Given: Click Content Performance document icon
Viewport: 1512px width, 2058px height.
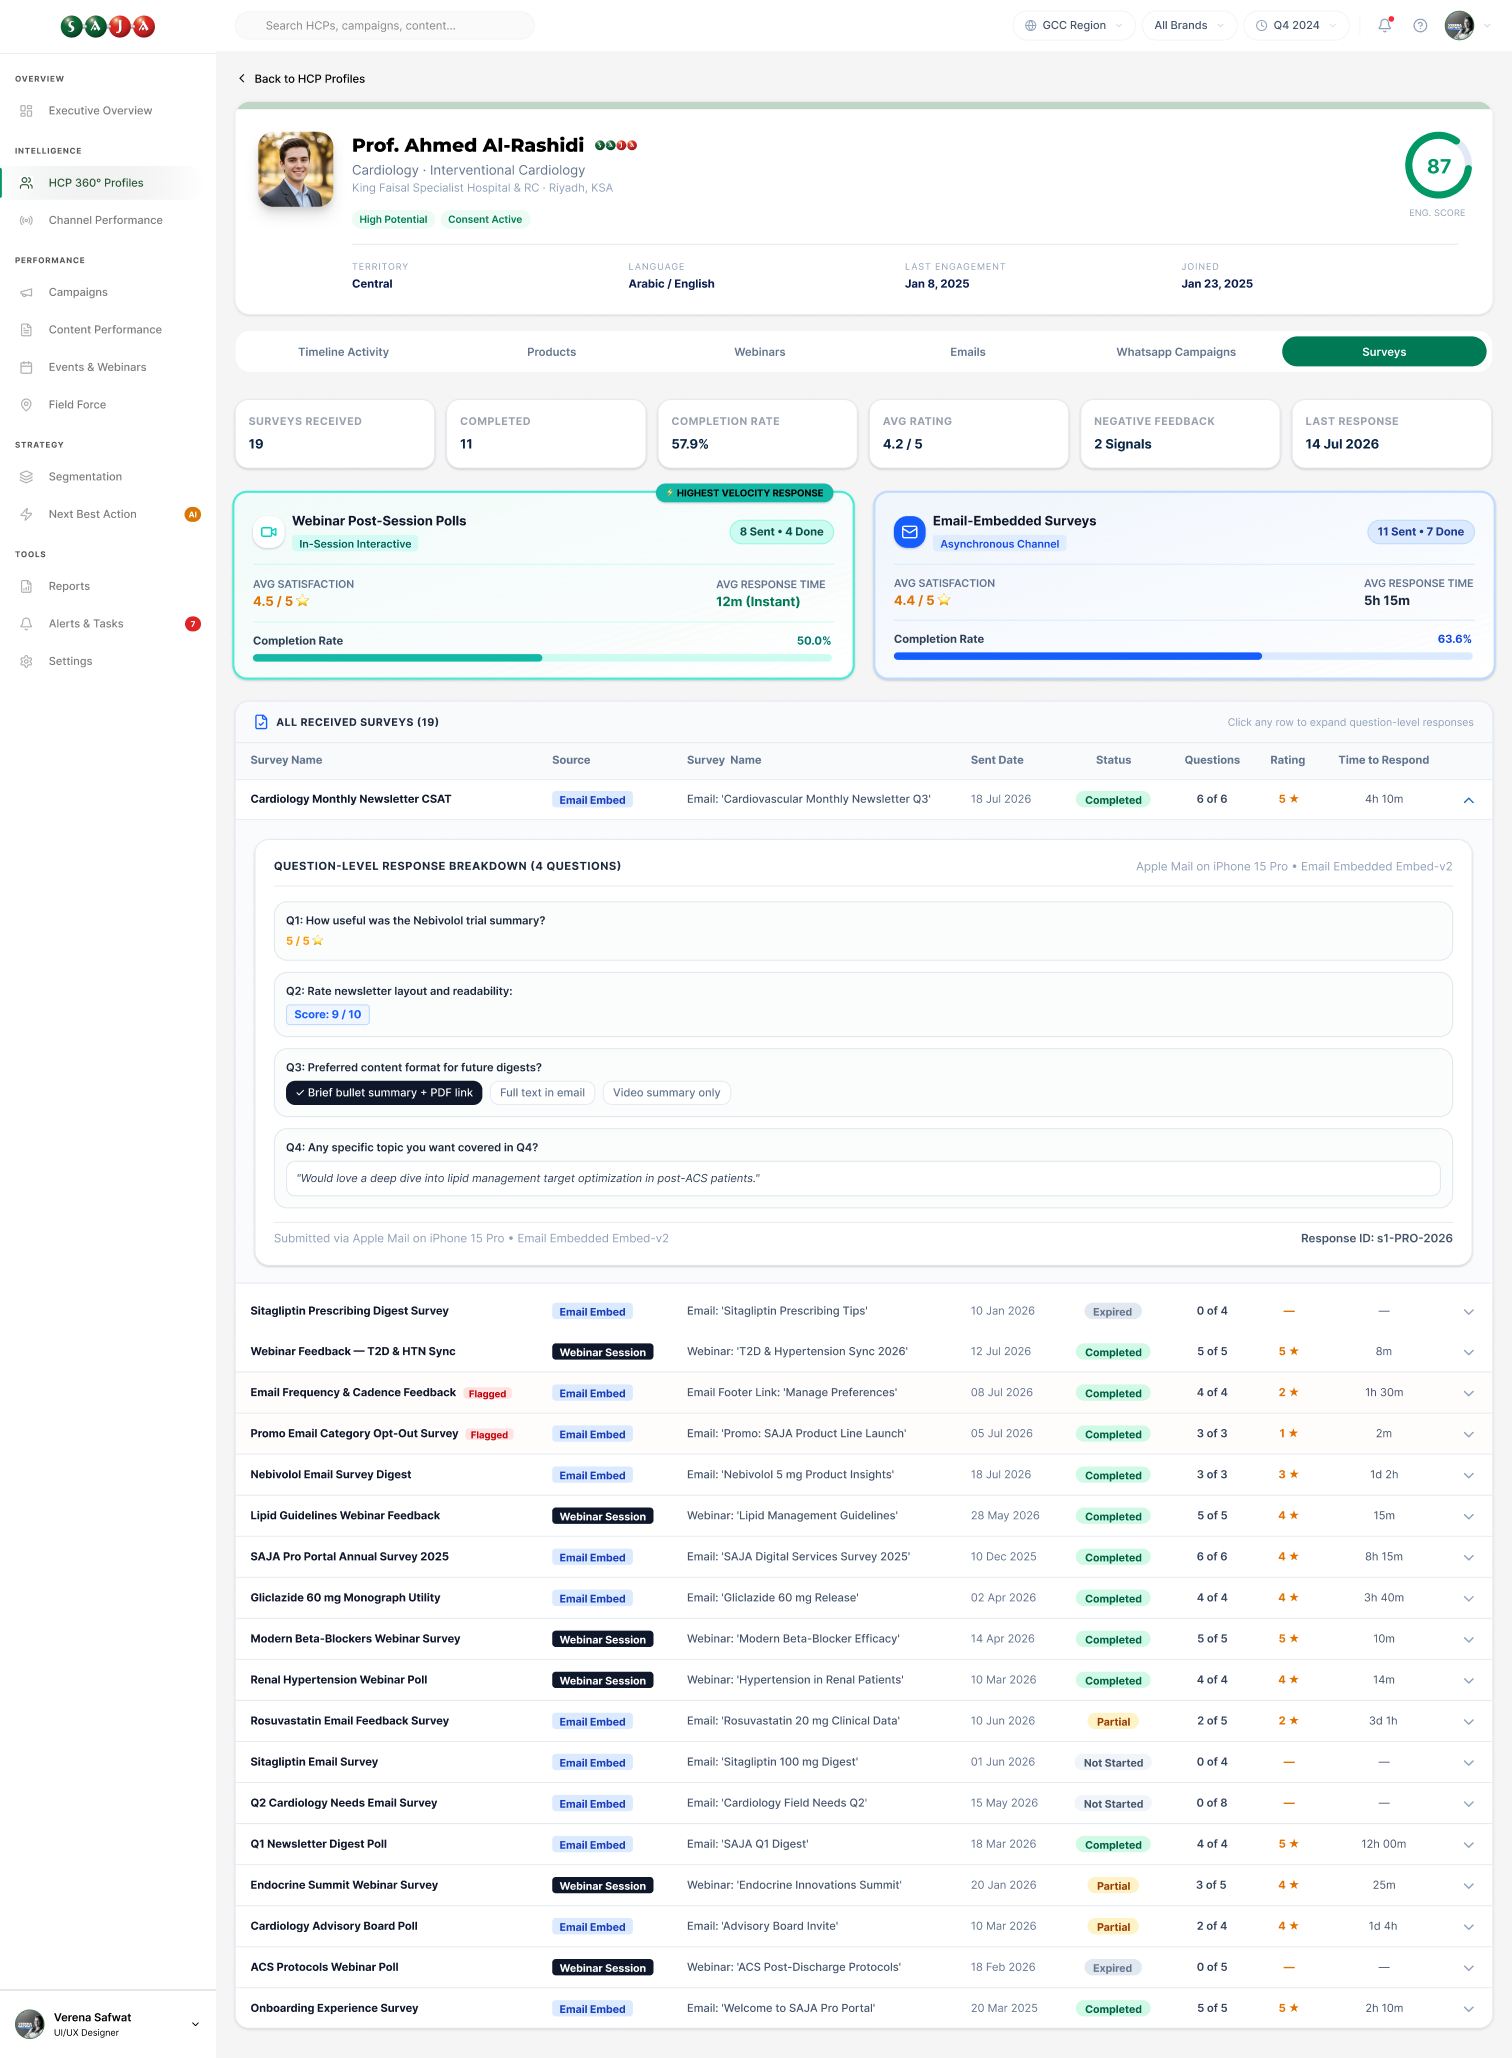Looking at the screenshot, I should click(26, 329).
